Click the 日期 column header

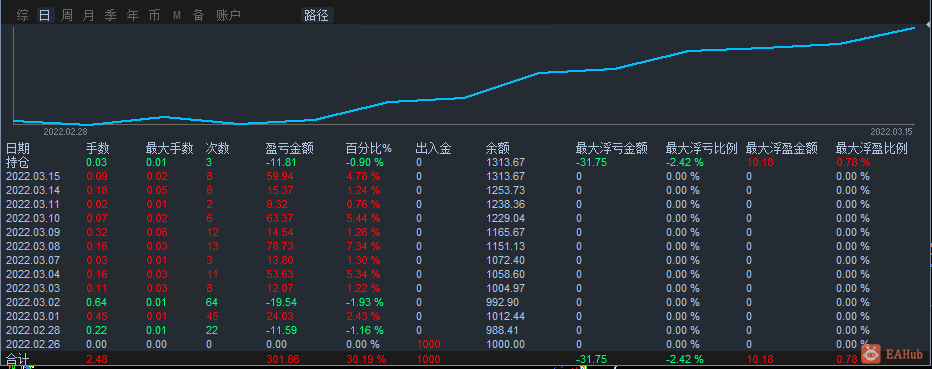[x=18, y=149]
